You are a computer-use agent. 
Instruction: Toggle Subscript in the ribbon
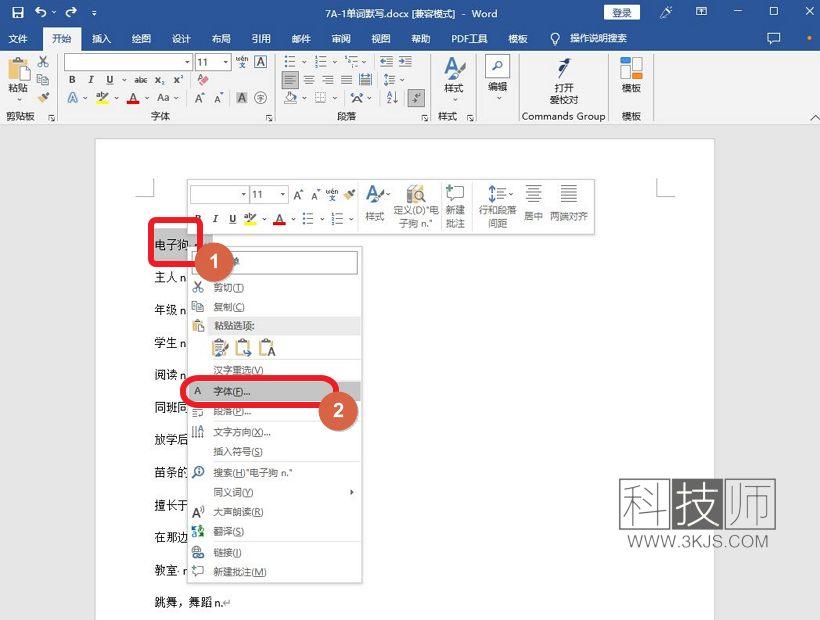(x=160, y=80)
